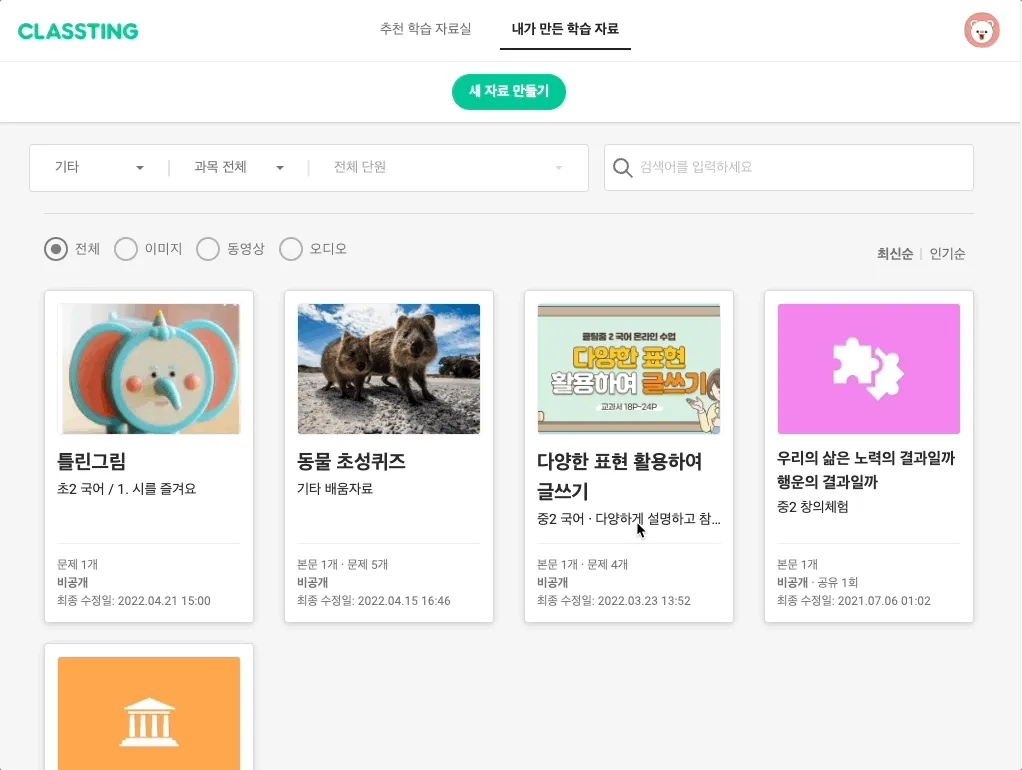This screenshot has height=770, width=1022.
Task: Click the 동물 초성퀴즈 card title
Action: (x=351, y=462)
